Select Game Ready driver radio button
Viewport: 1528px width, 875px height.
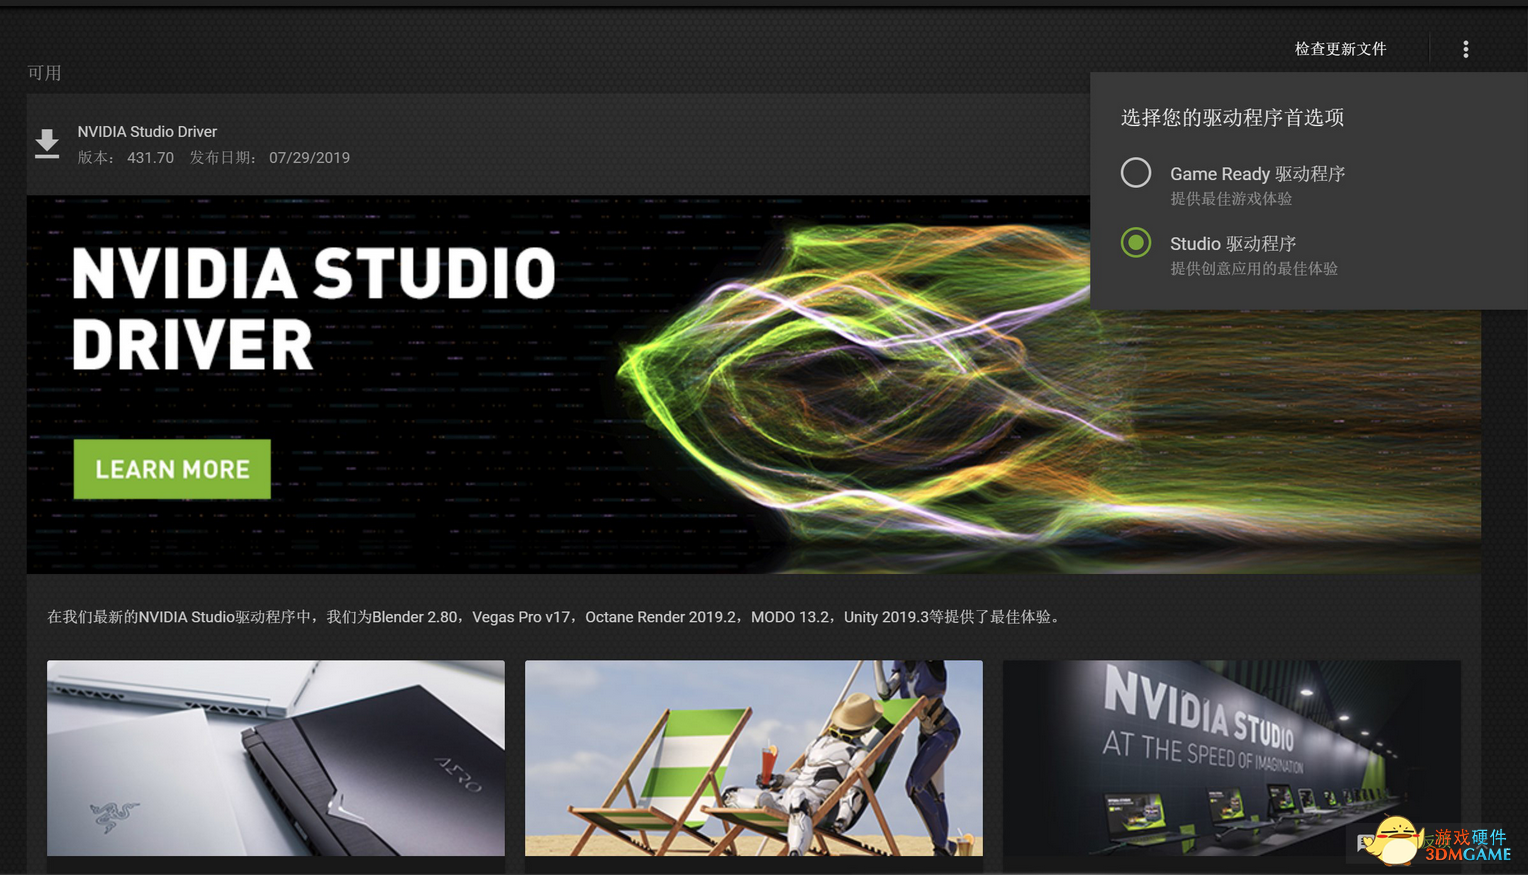click(1136, 173)
